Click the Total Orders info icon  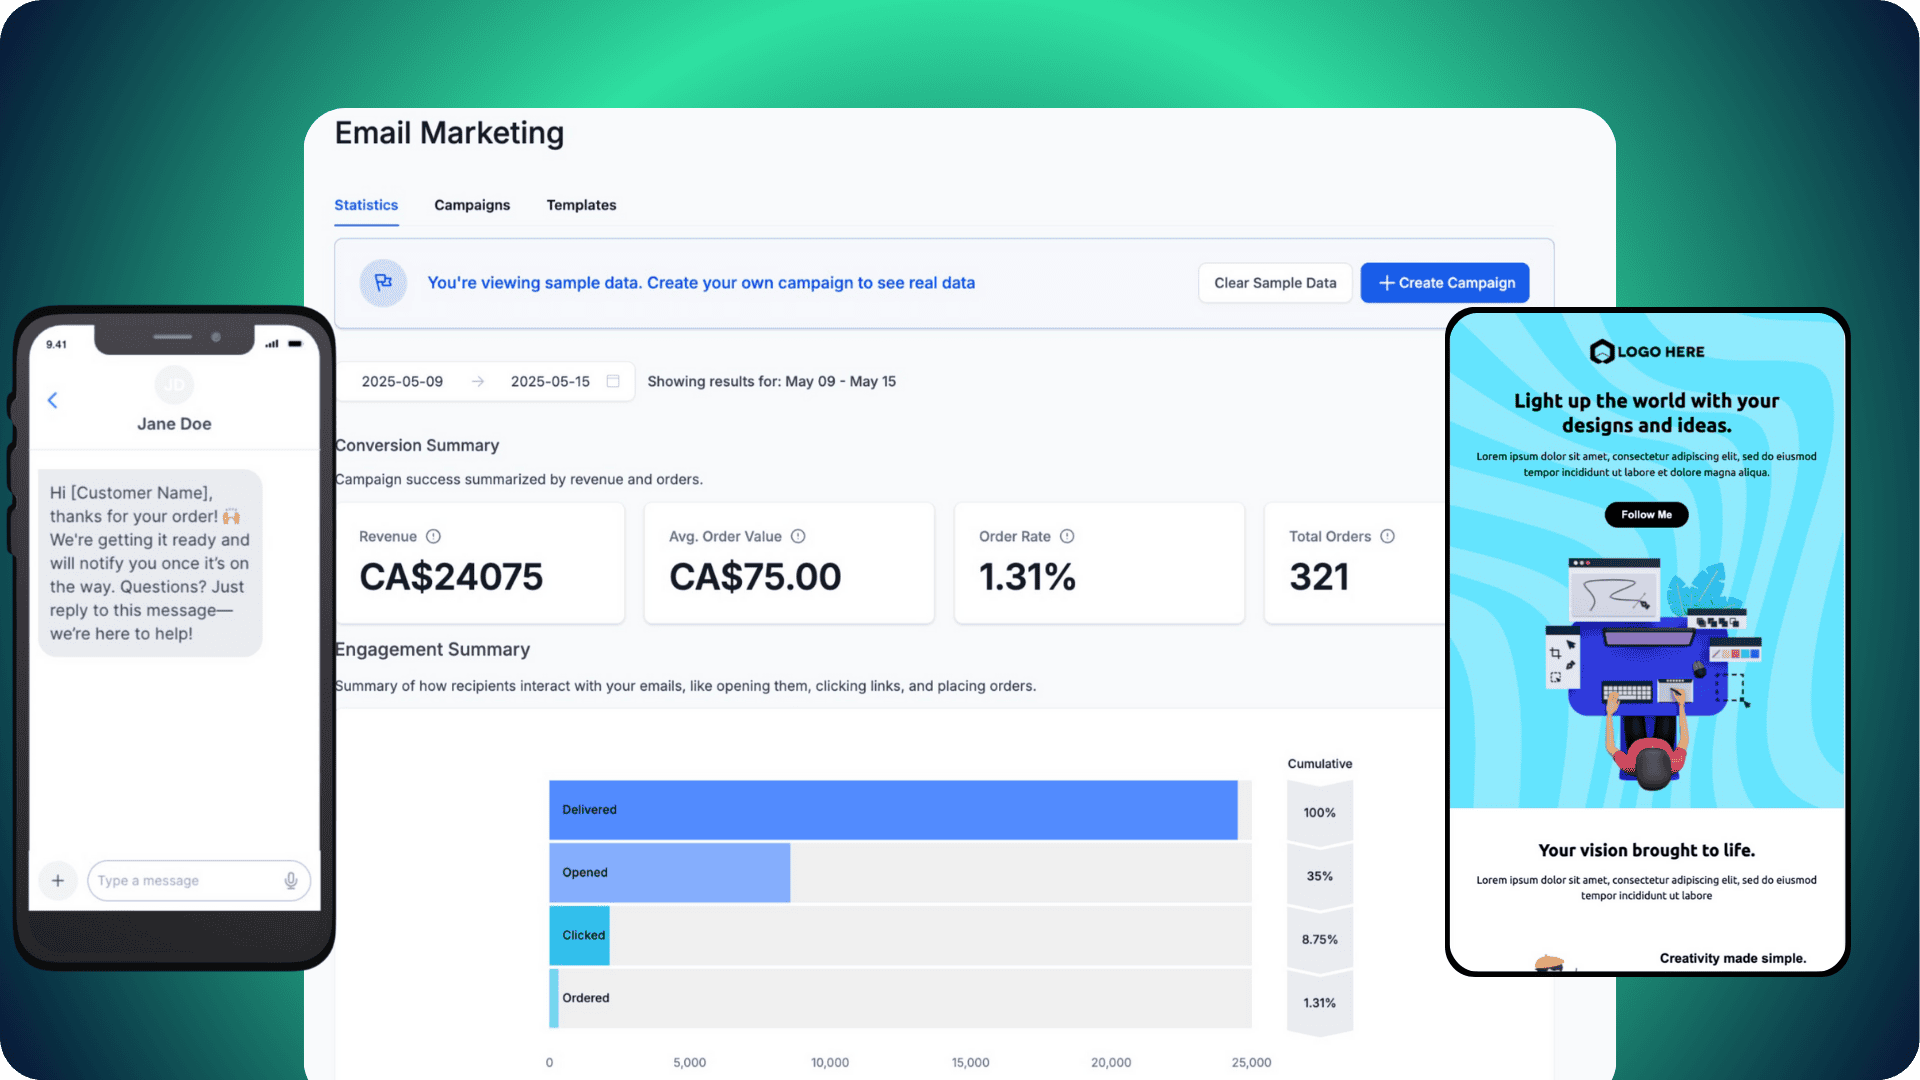pos(1387,536)
